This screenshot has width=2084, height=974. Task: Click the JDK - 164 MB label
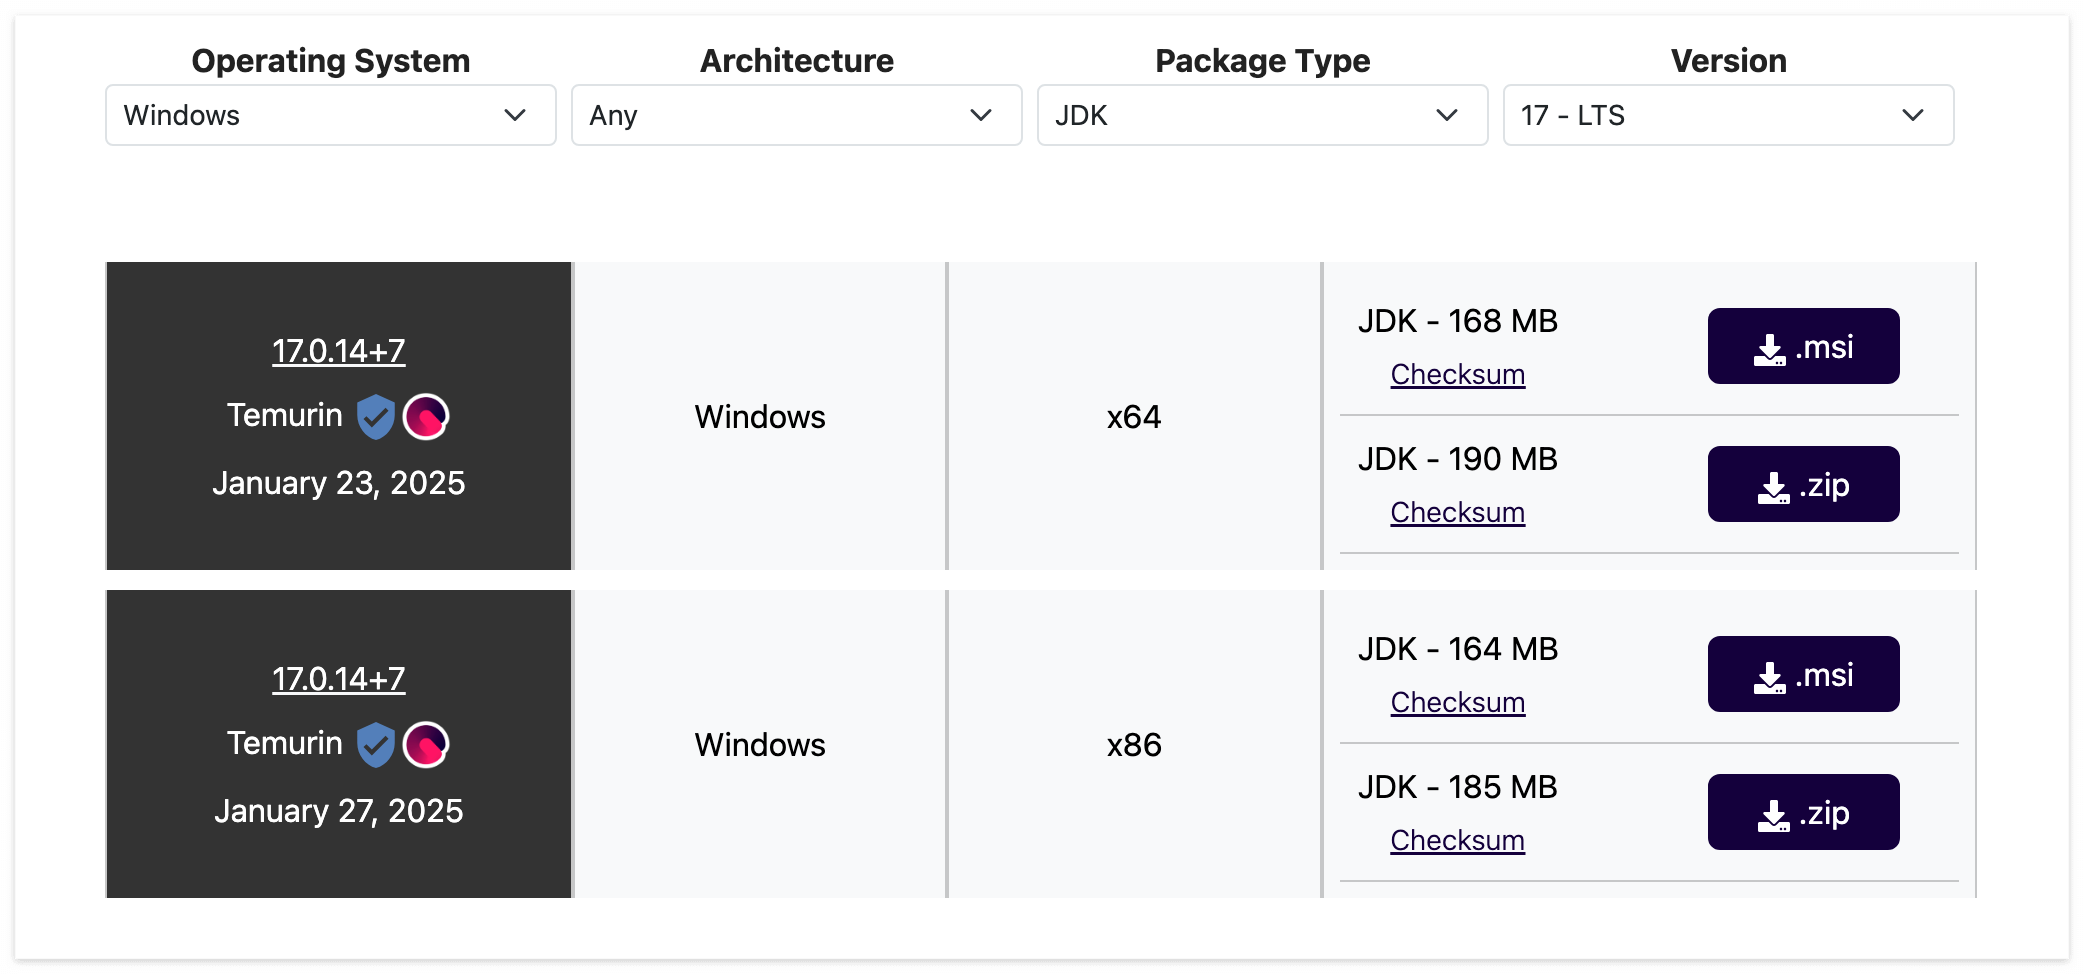1458,649
